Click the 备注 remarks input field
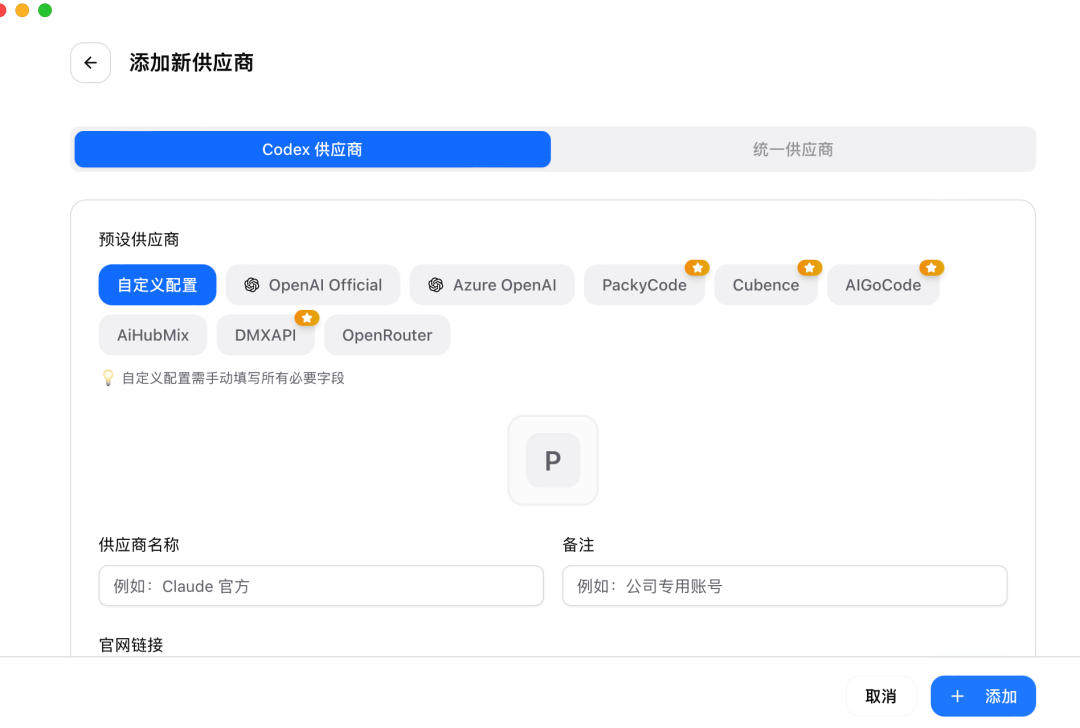This screenshot has width=1080, height=728. (784, 586)
